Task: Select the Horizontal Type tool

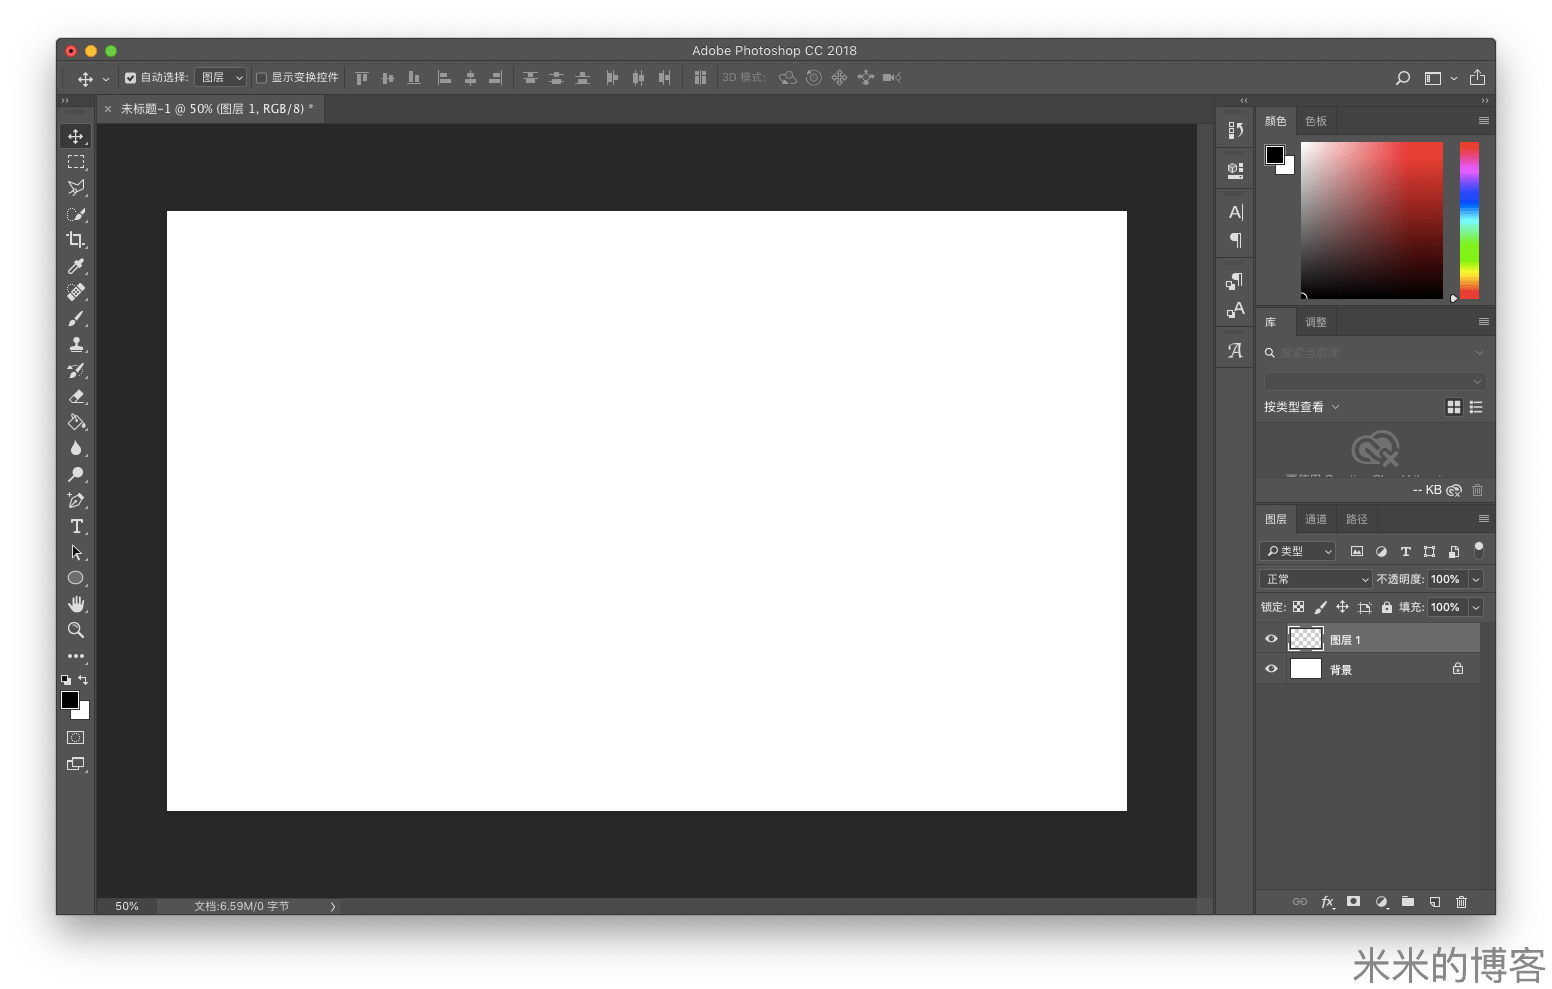Action: pos(76,526)
